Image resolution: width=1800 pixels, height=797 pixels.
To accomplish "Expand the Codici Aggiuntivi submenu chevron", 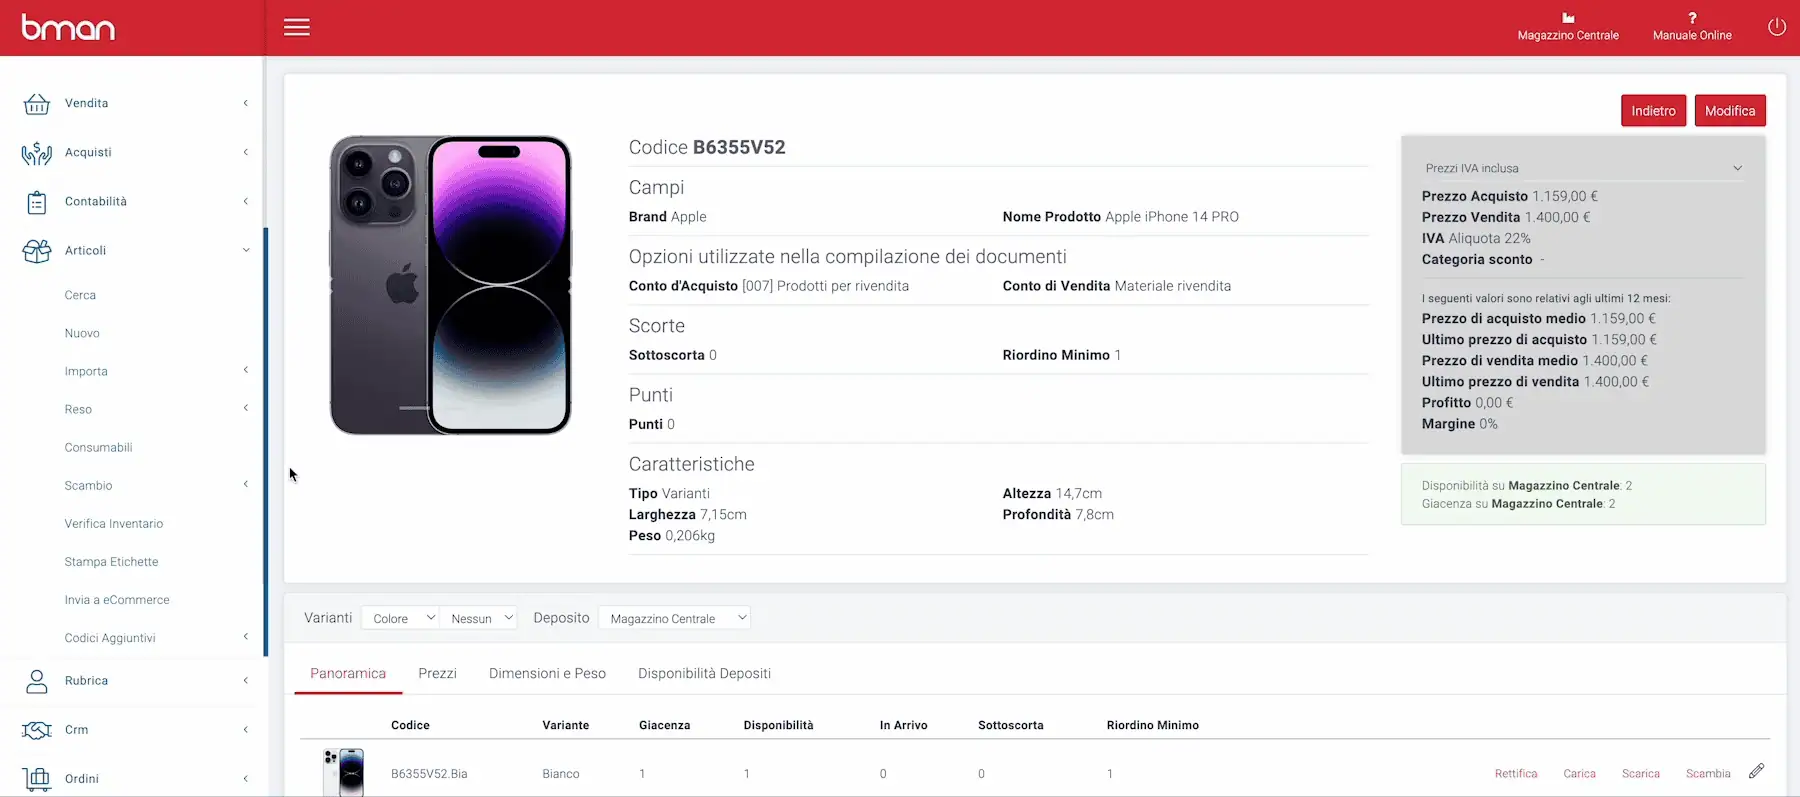I will (x=246, y=637).
